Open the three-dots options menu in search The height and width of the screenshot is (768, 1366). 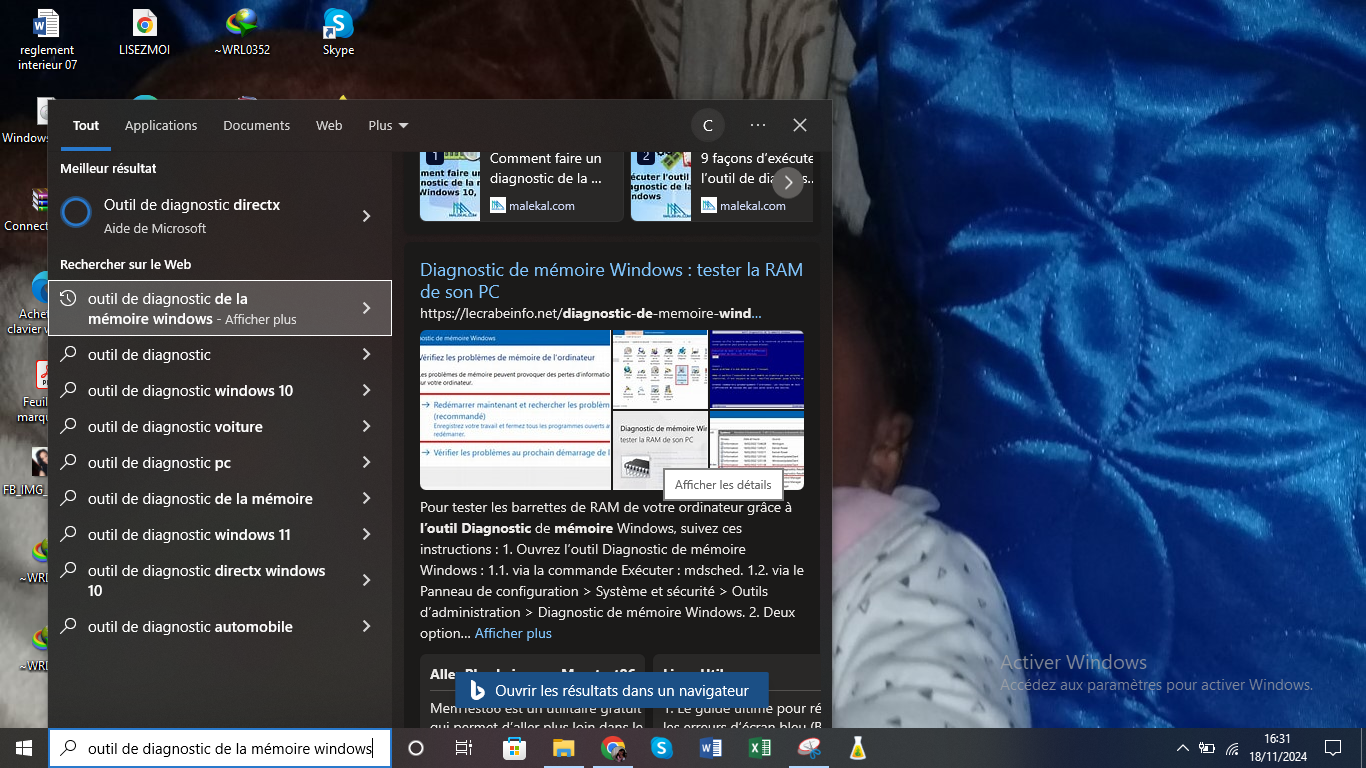click(x=758, y=125)
